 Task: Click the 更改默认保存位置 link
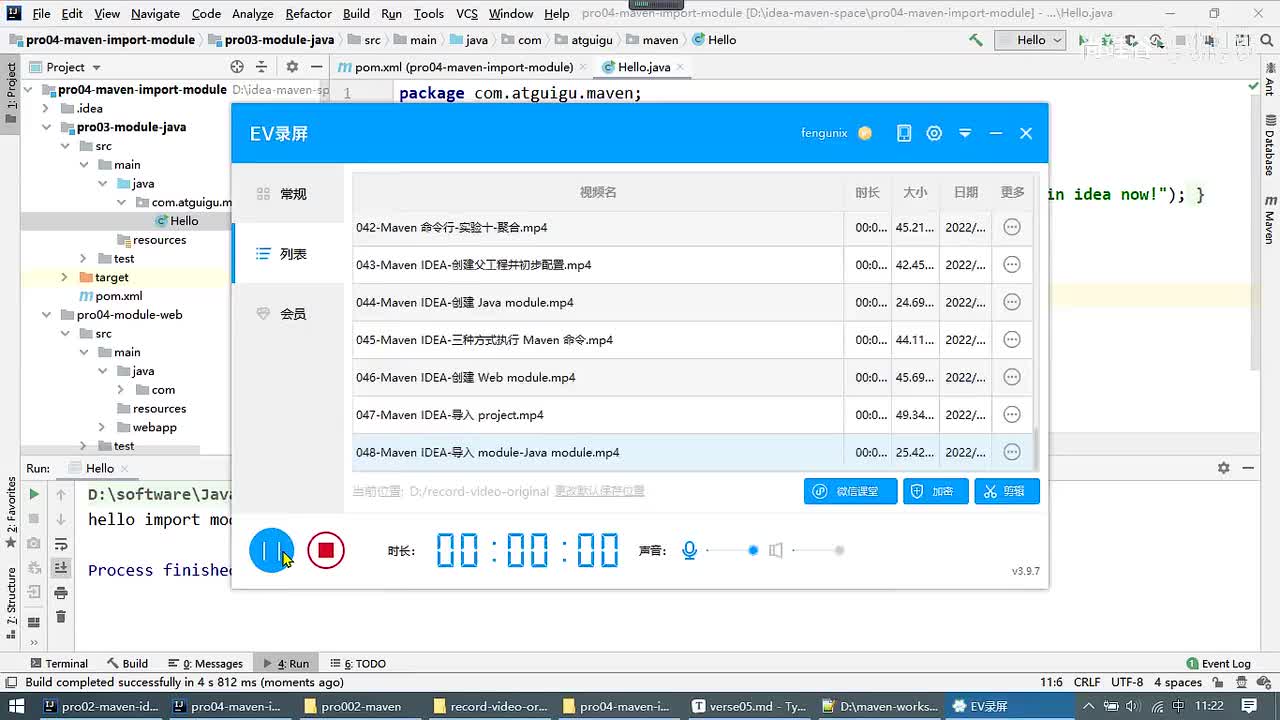click(x=600, y=491)
